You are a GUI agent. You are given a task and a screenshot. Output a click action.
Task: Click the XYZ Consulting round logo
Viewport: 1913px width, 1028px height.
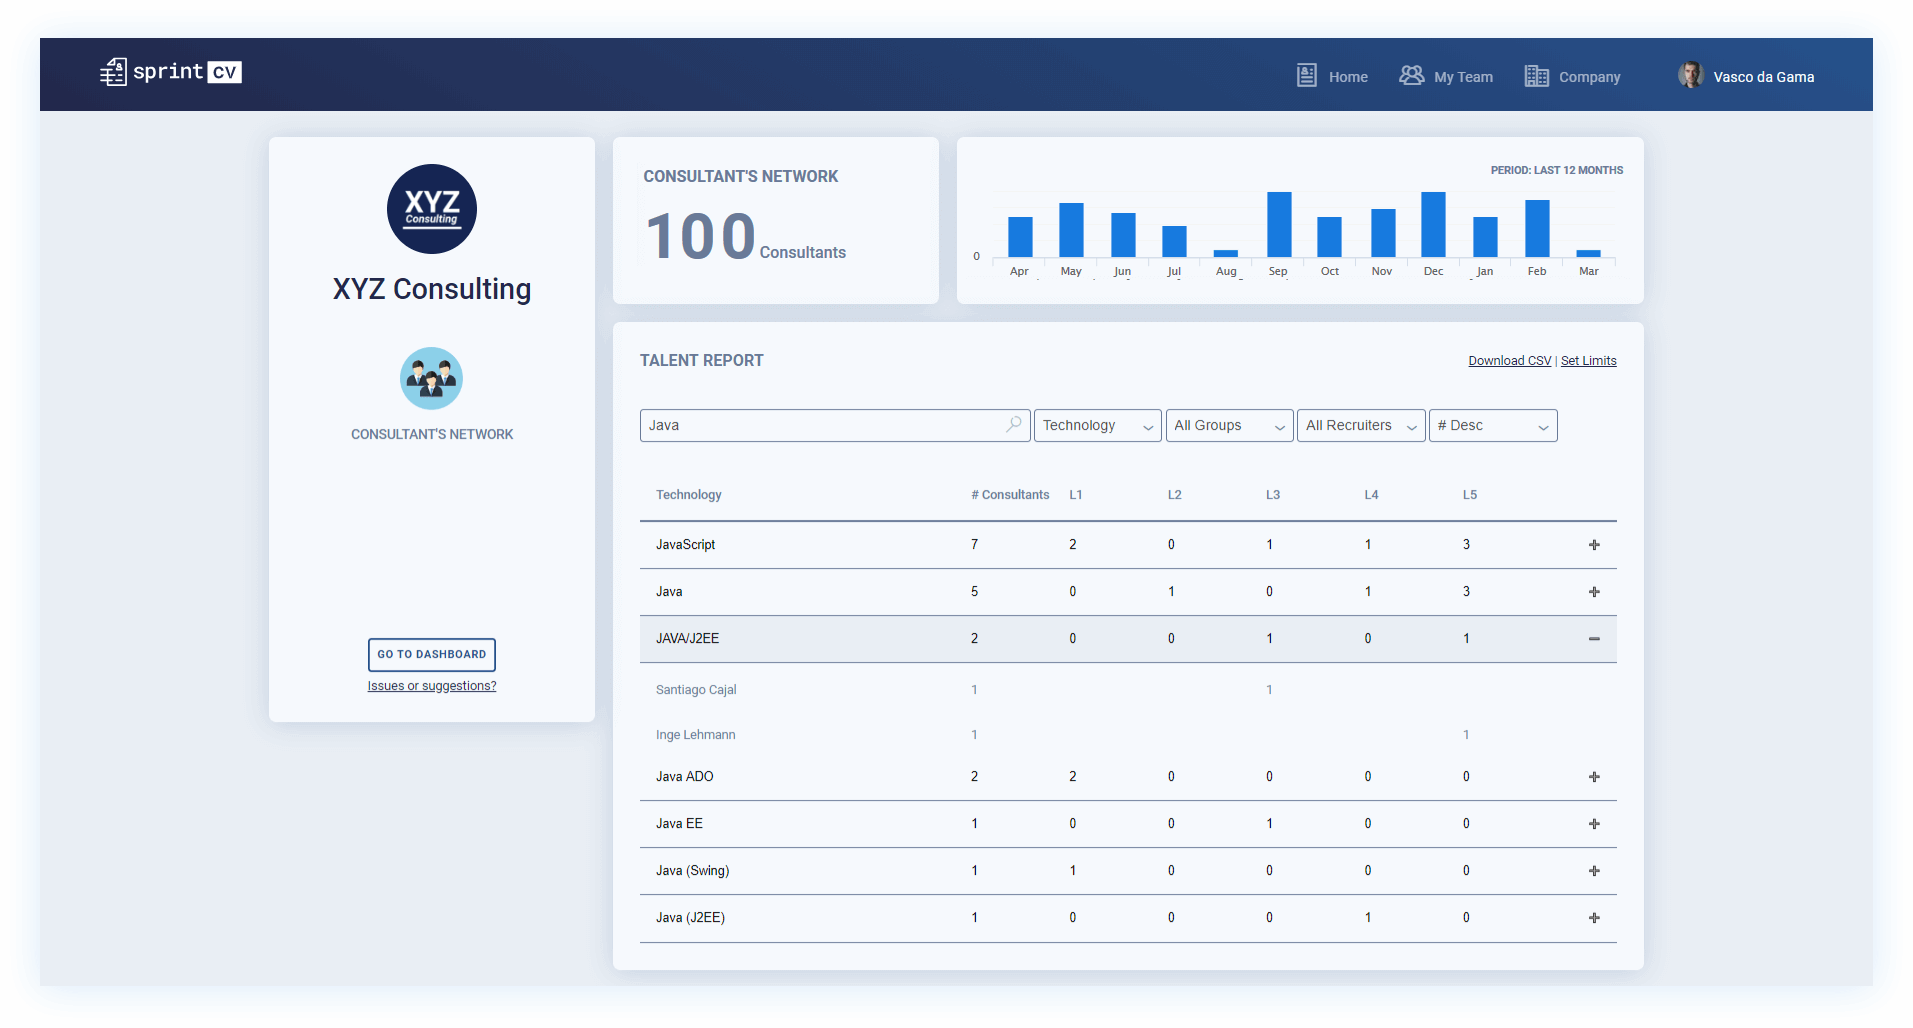pos(431,209)
